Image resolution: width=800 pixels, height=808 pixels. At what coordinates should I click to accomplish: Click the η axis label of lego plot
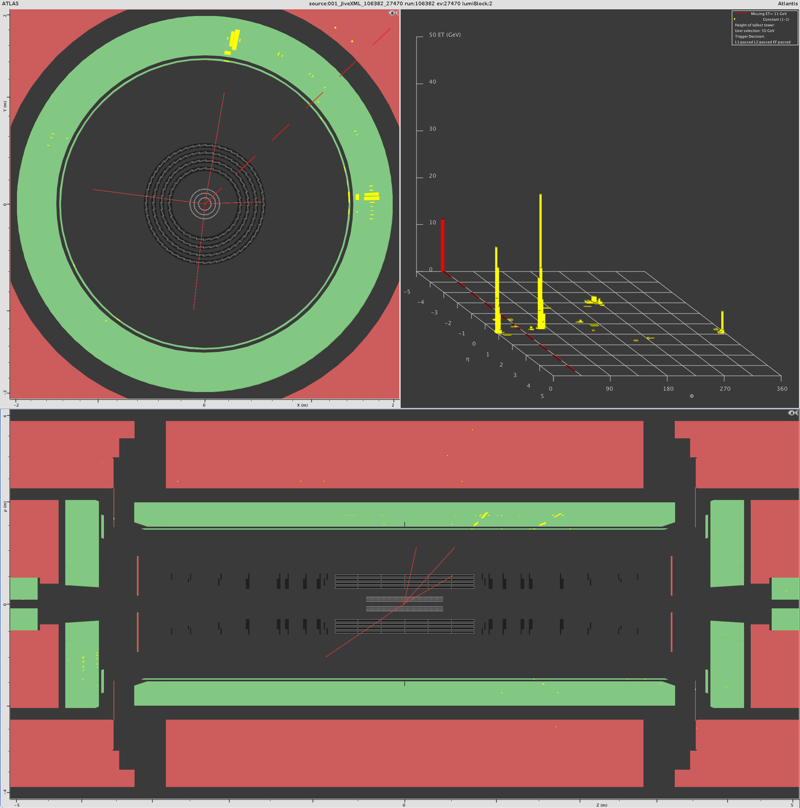(467, 358)
